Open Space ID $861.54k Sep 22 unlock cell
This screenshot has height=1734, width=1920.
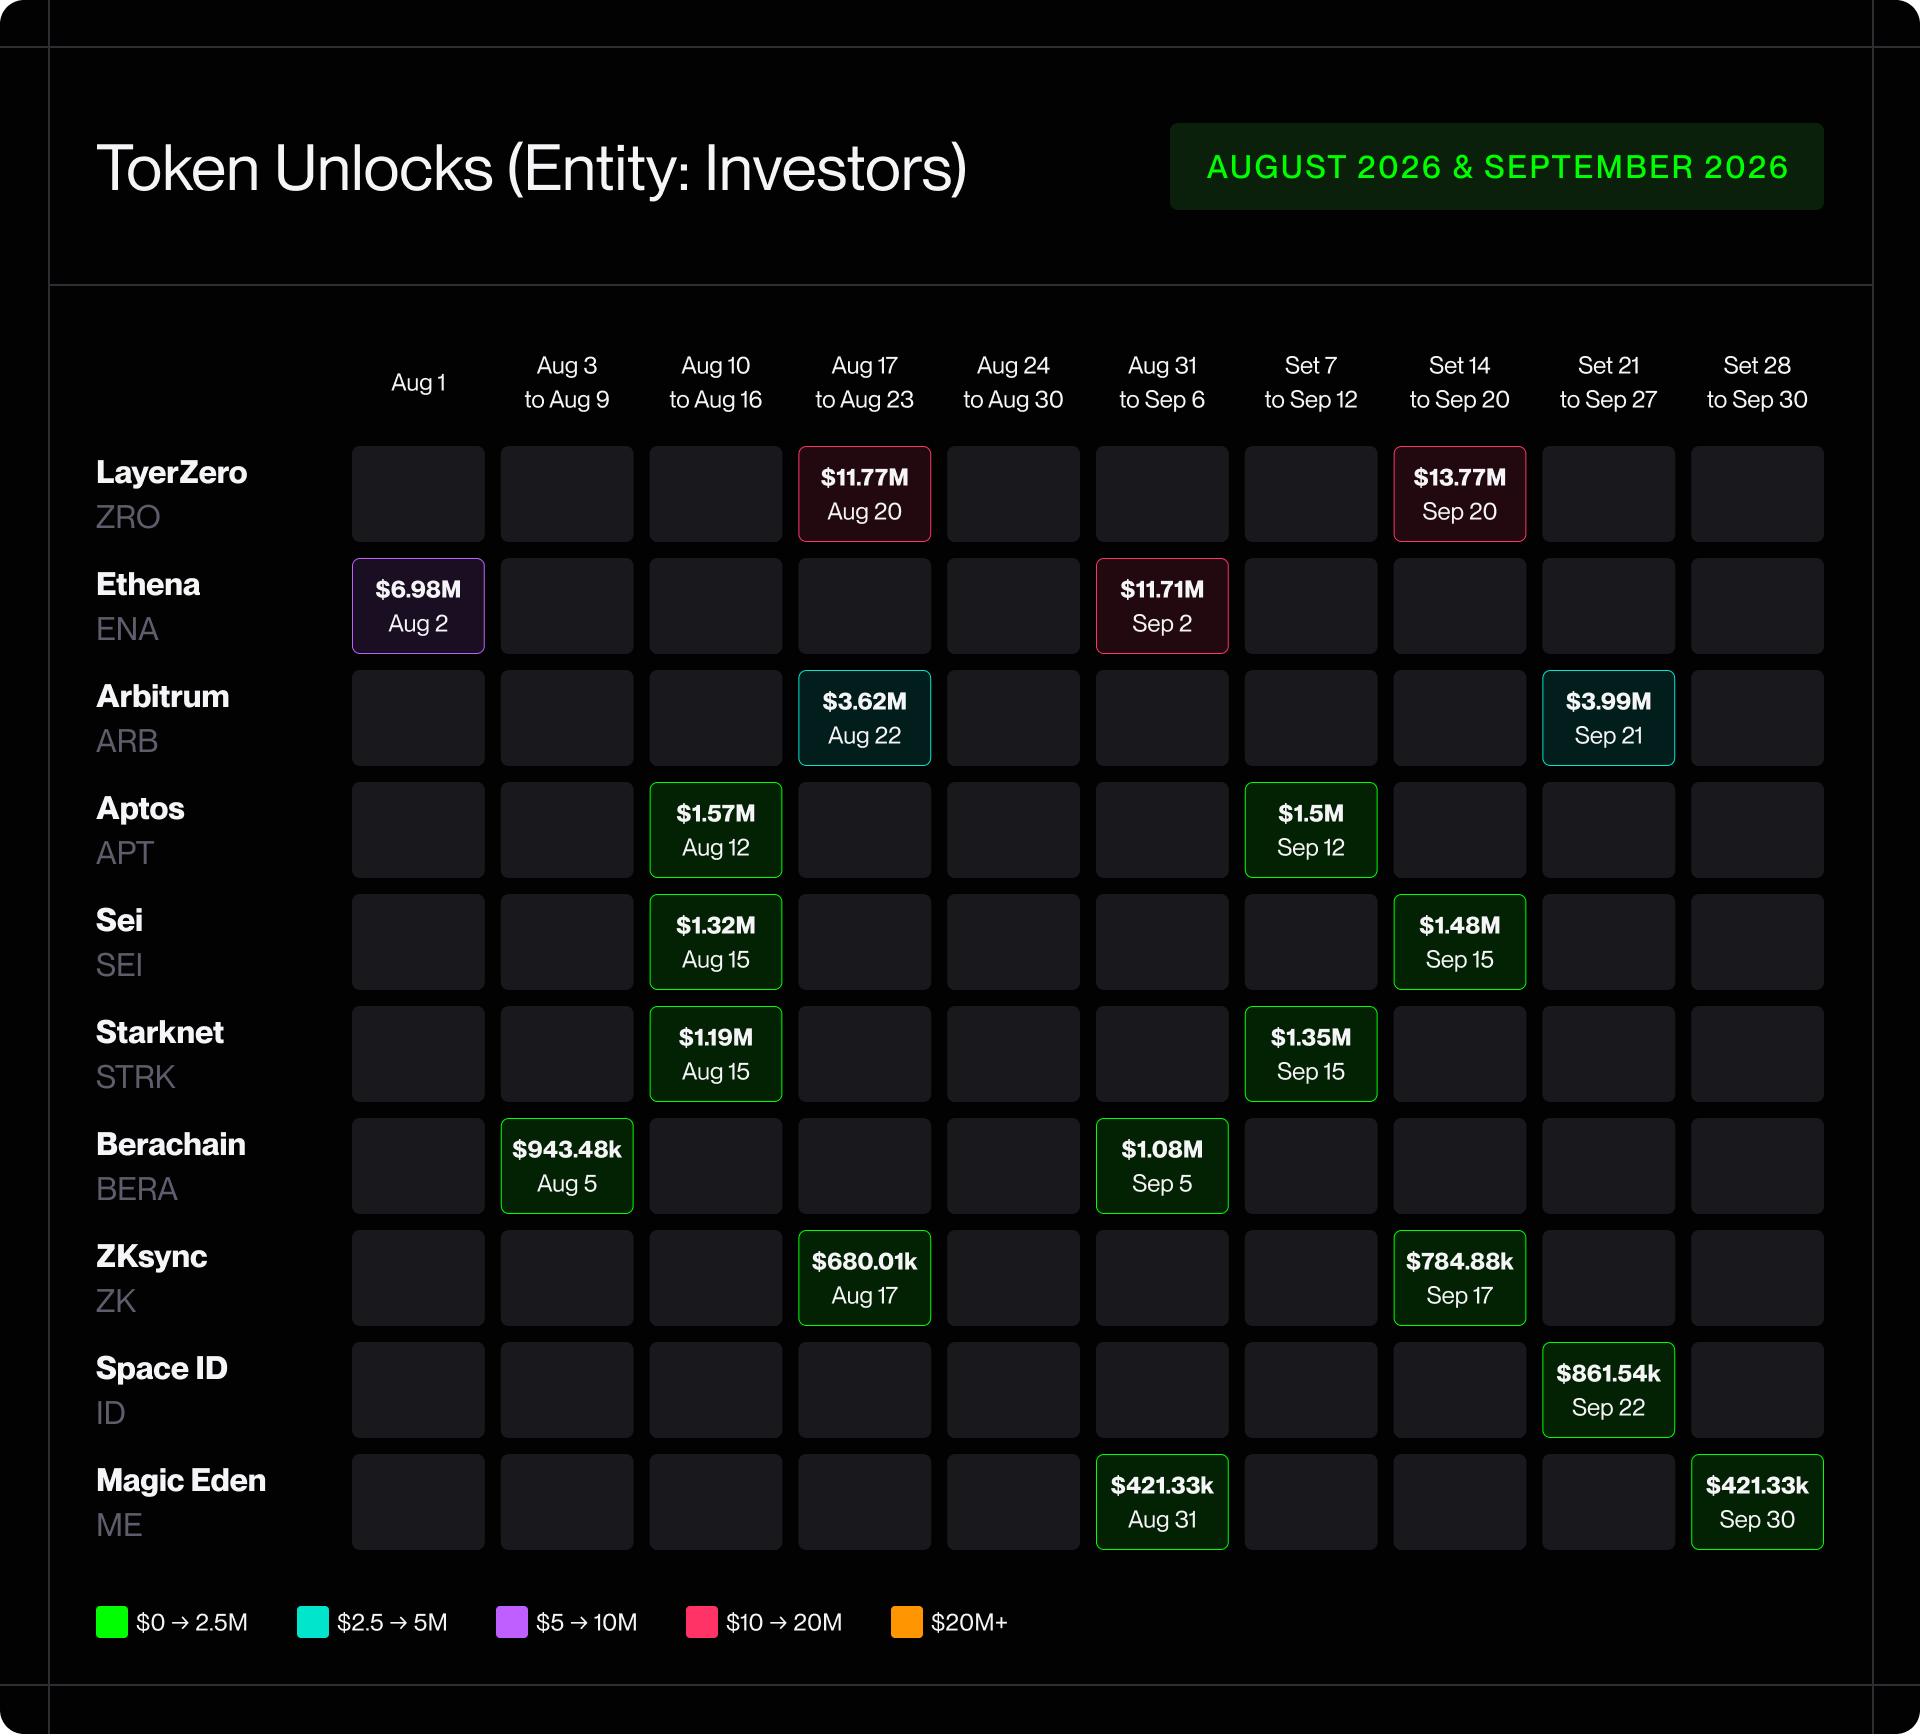click(1608, 1390)
